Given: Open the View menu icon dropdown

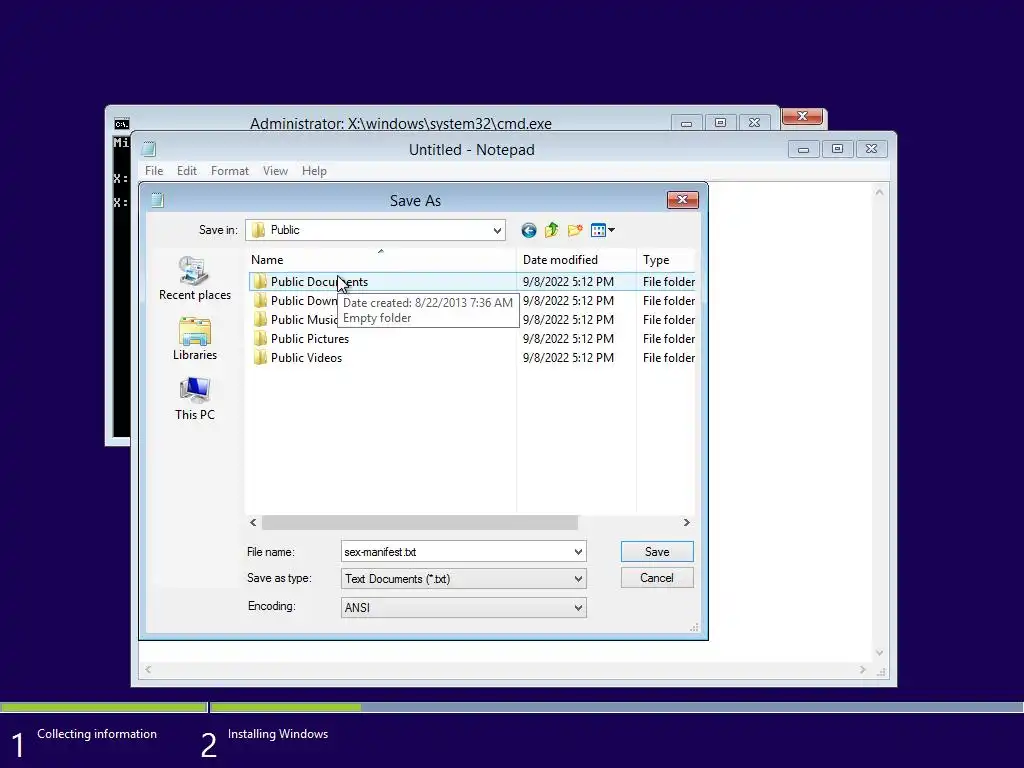Looking at the screenshot, I should pyautogui.click(x=602, y=230).
